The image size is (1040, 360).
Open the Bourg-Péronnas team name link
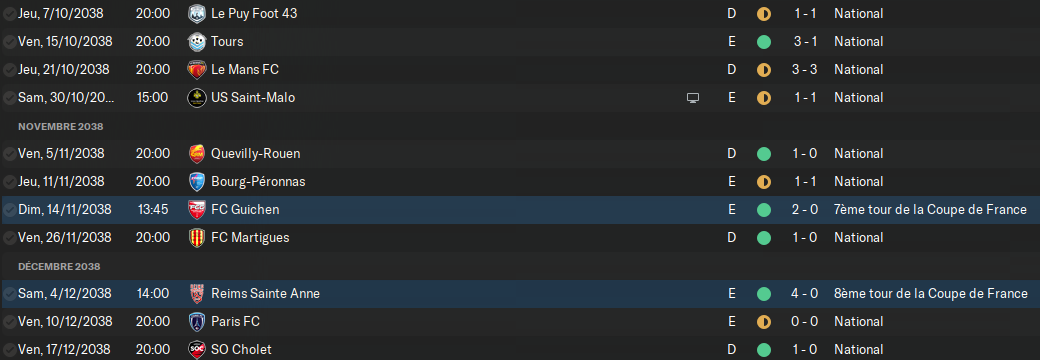(x=258, y=181)
